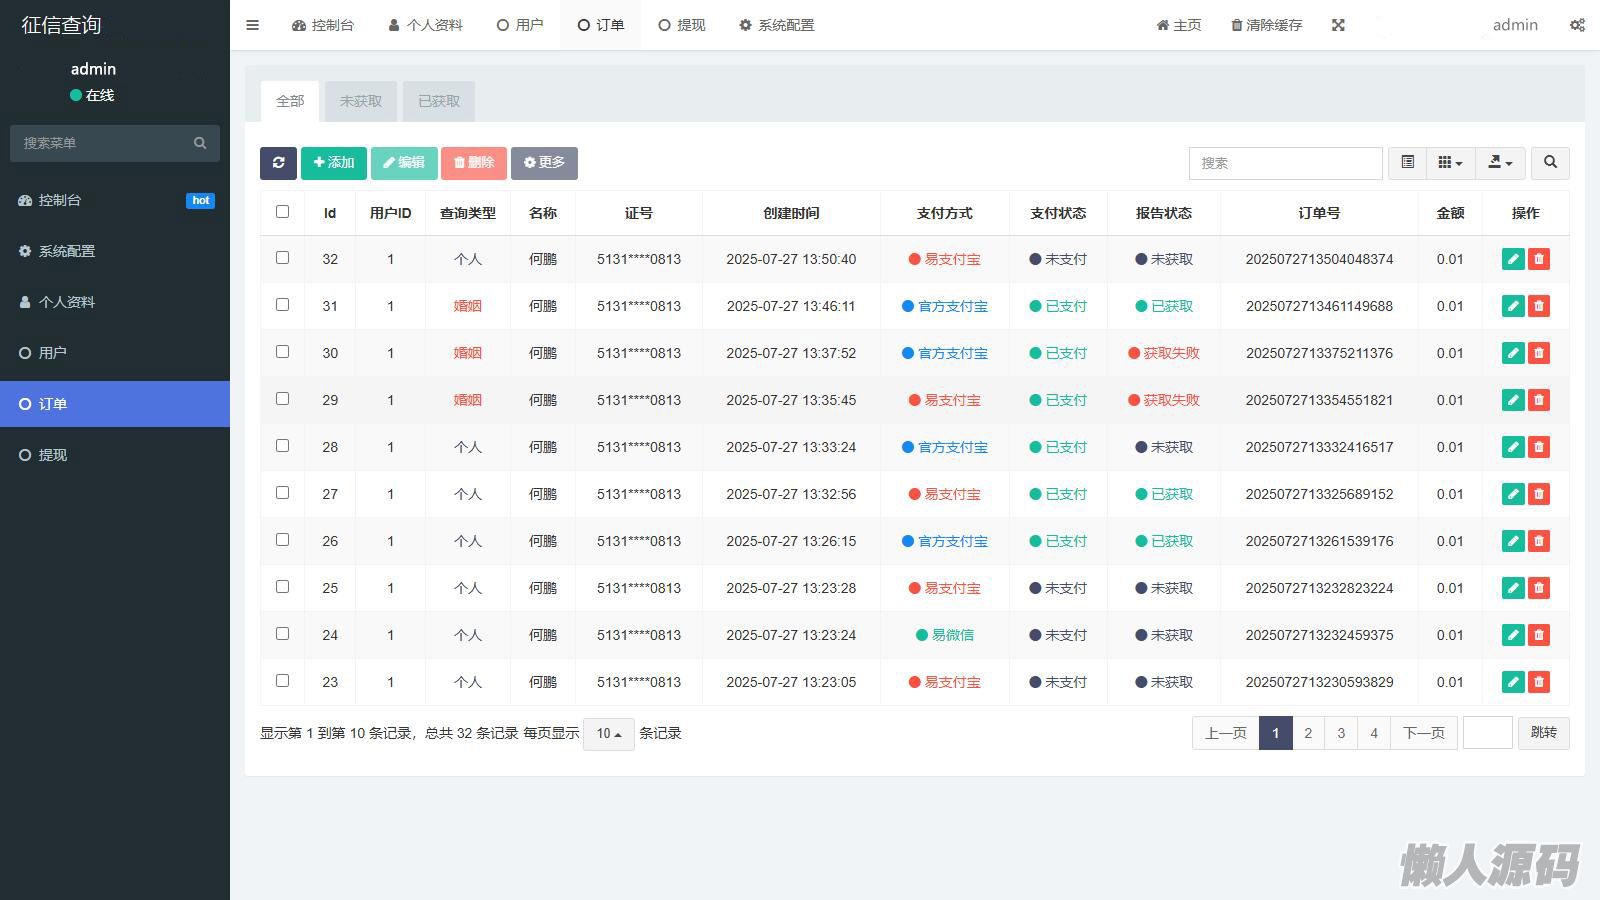The image size is (1600, 900).
Task: Click the green 添加 button
Action: click(334, 163)
